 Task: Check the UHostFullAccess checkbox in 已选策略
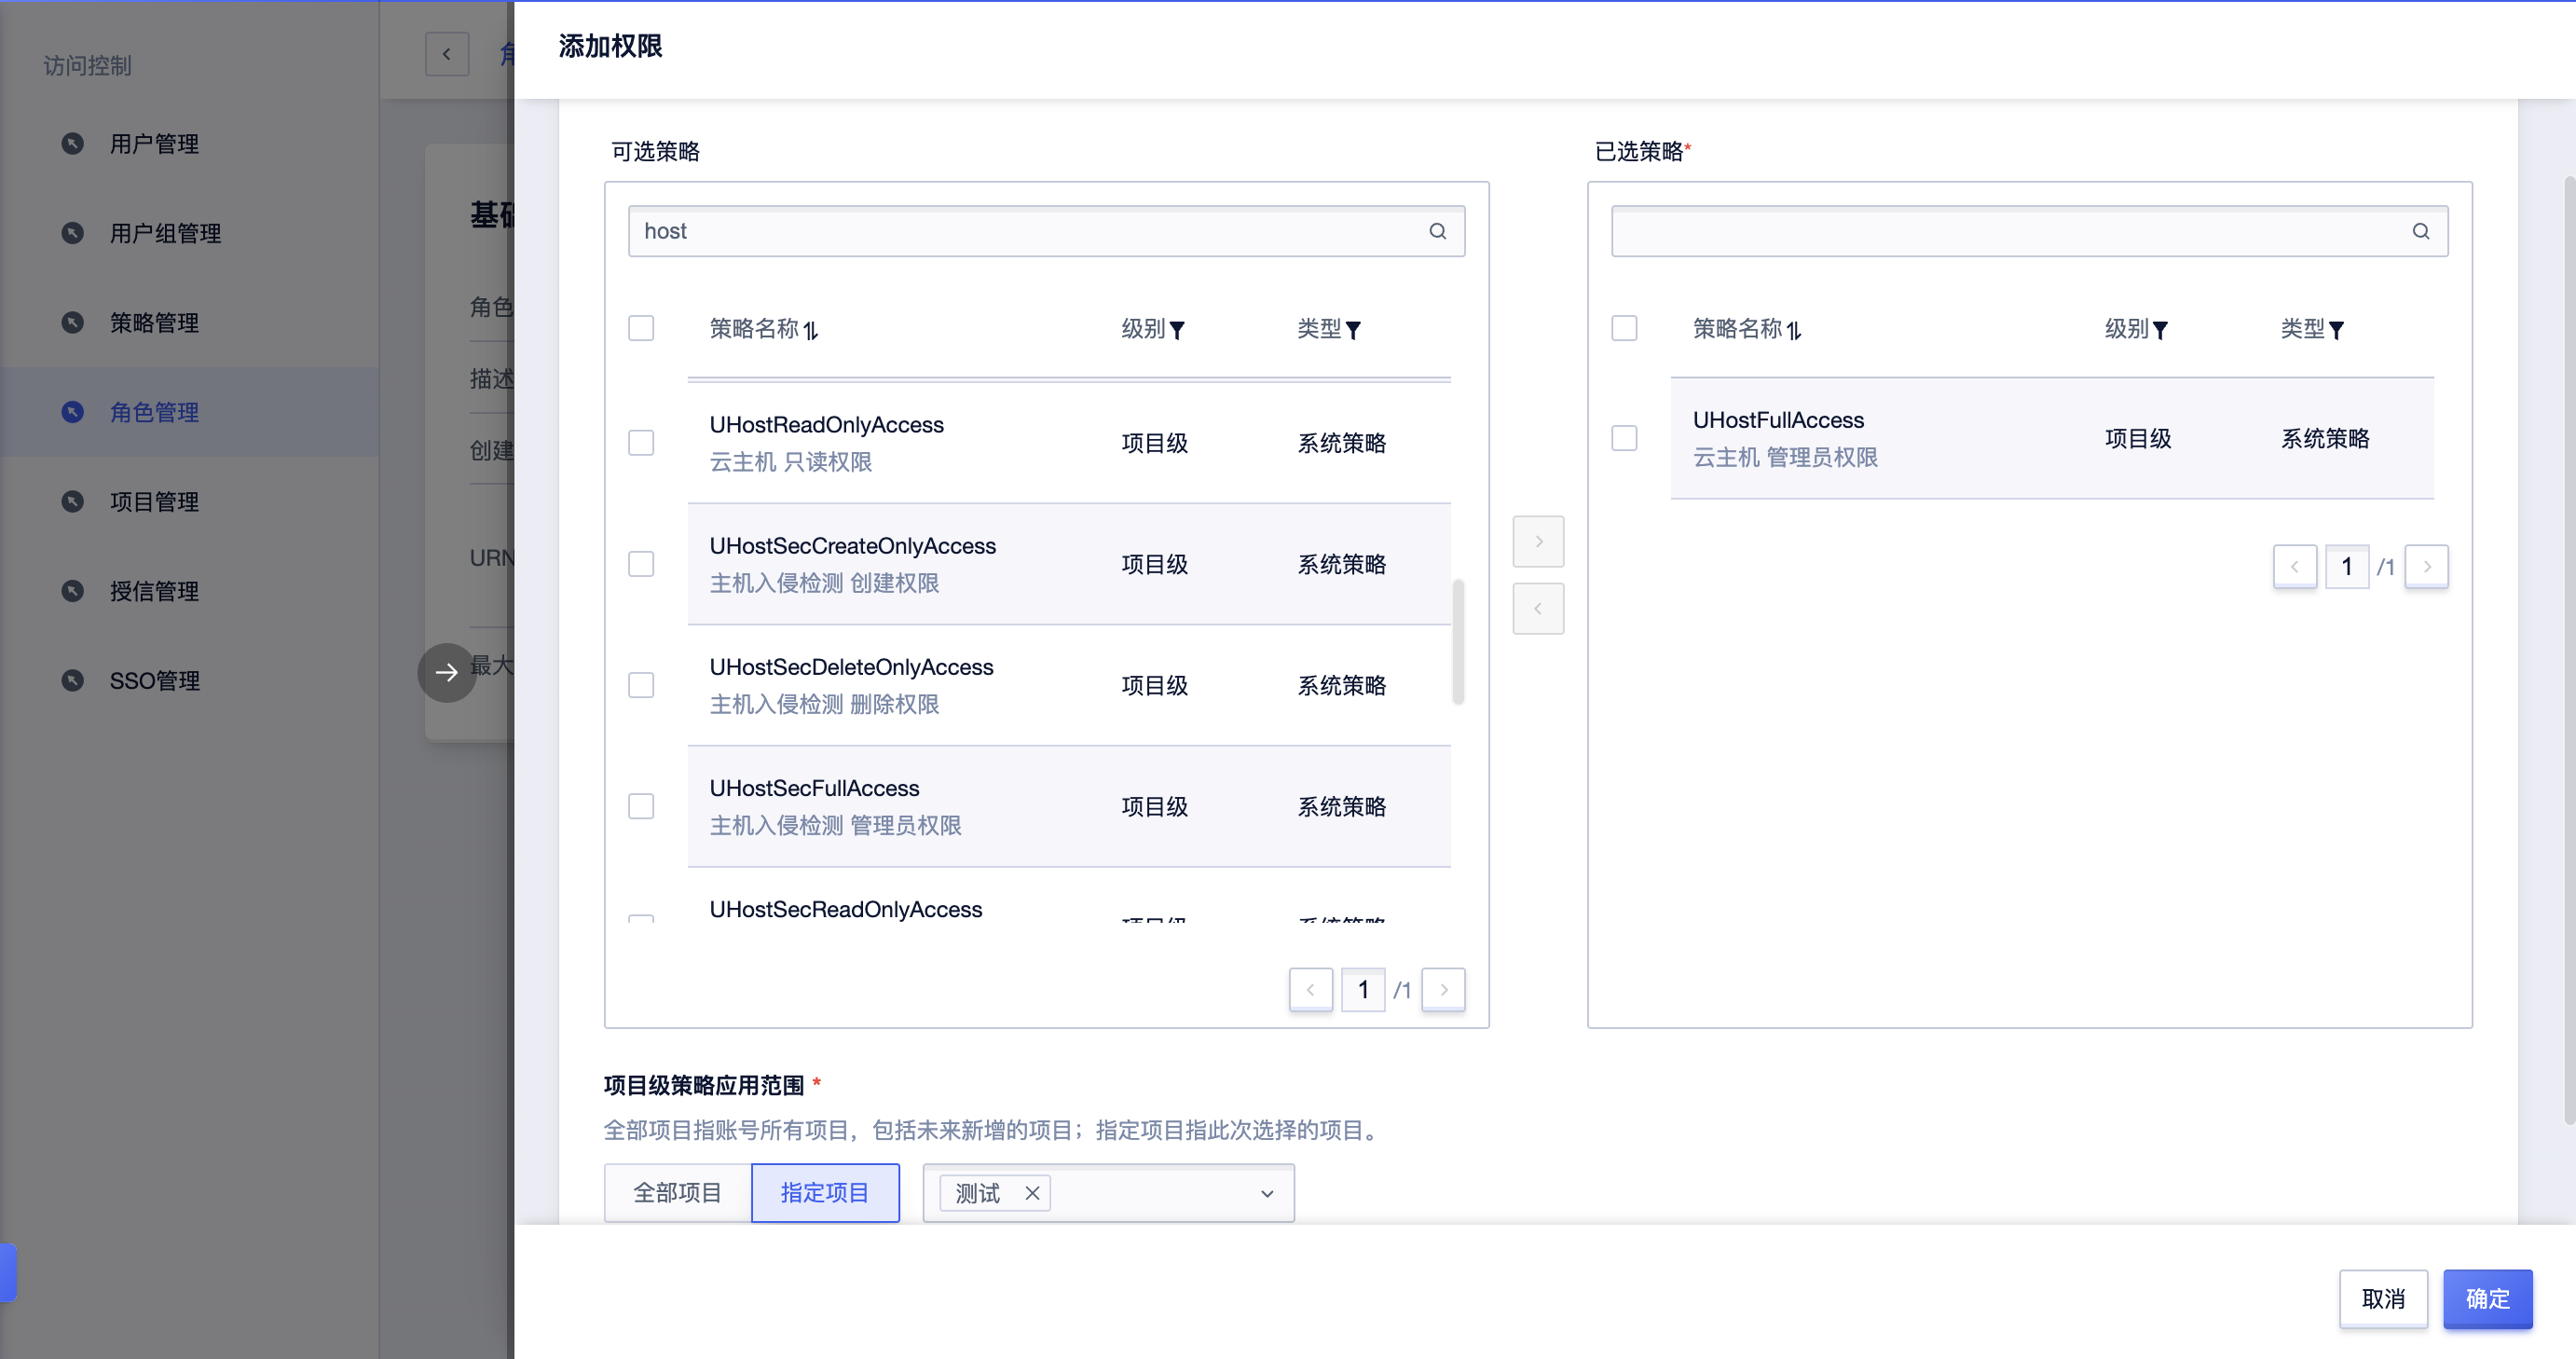pos(1624,437)
